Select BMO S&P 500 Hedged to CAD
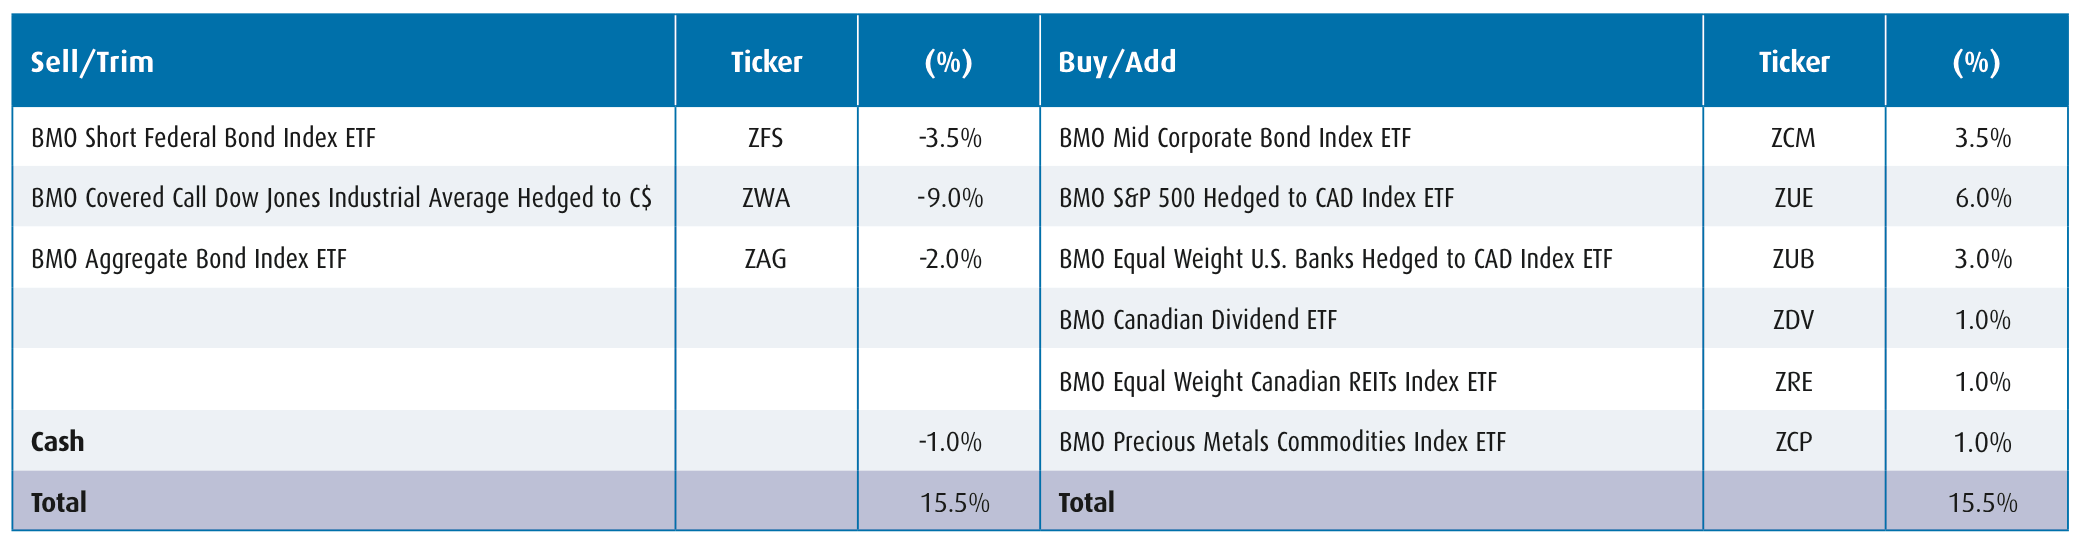 point(1256,198)
